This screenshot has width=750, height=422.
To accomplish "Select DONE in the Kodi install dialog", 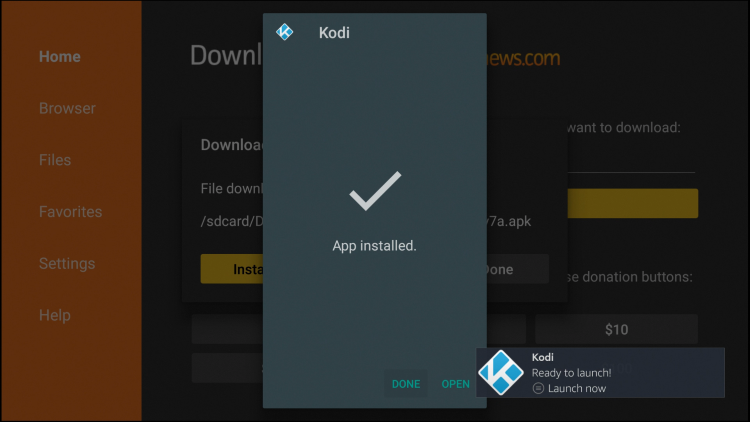I will click(406, 384).
